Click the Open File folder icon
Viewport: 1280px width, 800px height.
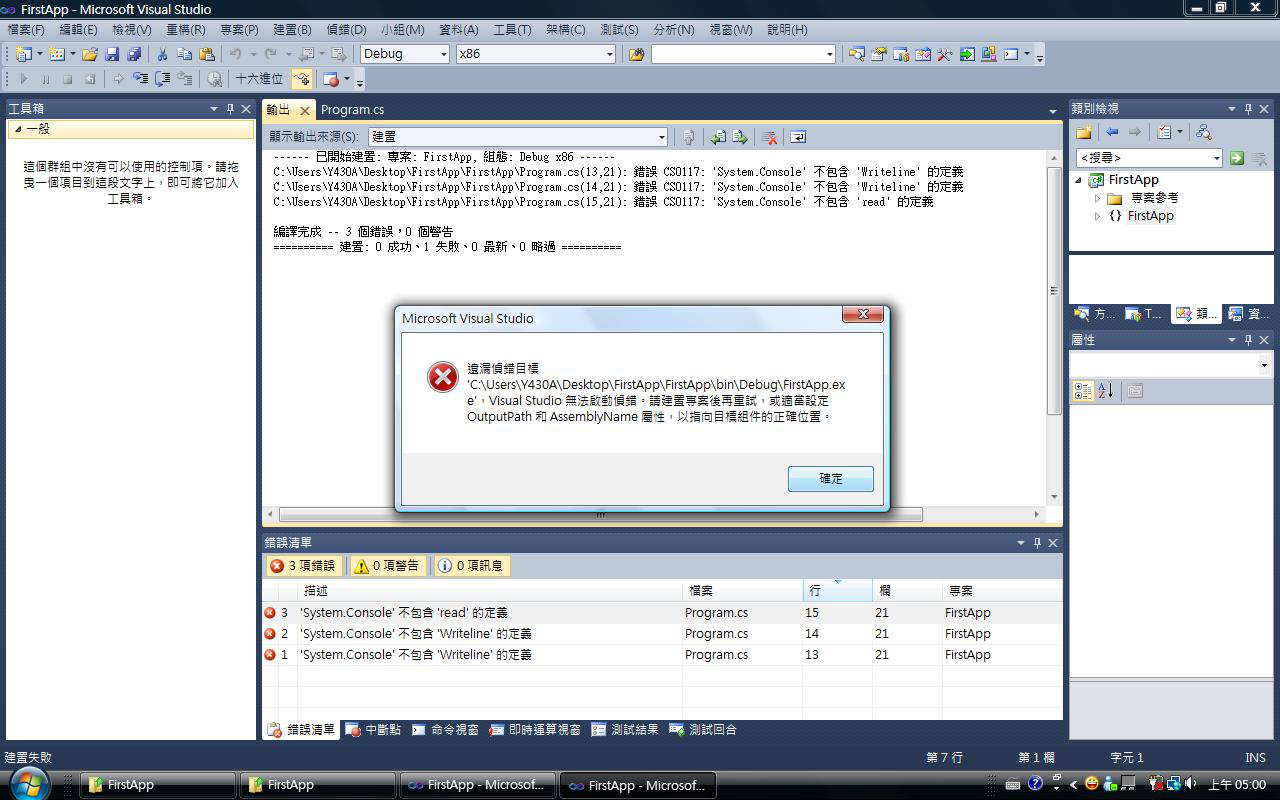coord(90,54)
